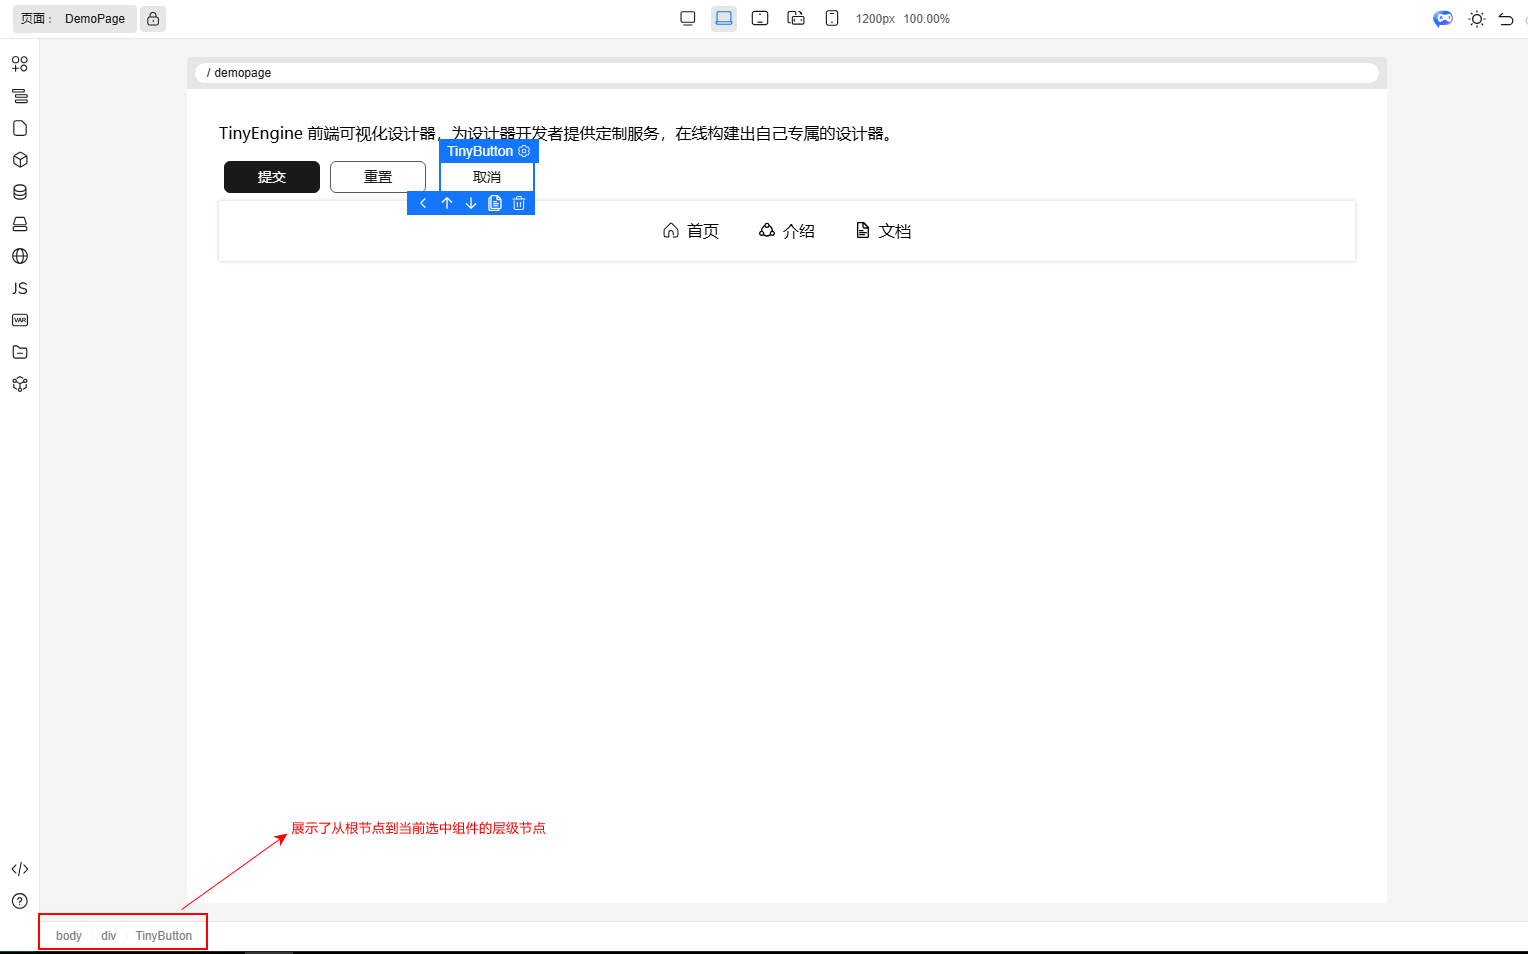Select the 首页 menu item
This screenshot has height=954, width=1528.
691,231
